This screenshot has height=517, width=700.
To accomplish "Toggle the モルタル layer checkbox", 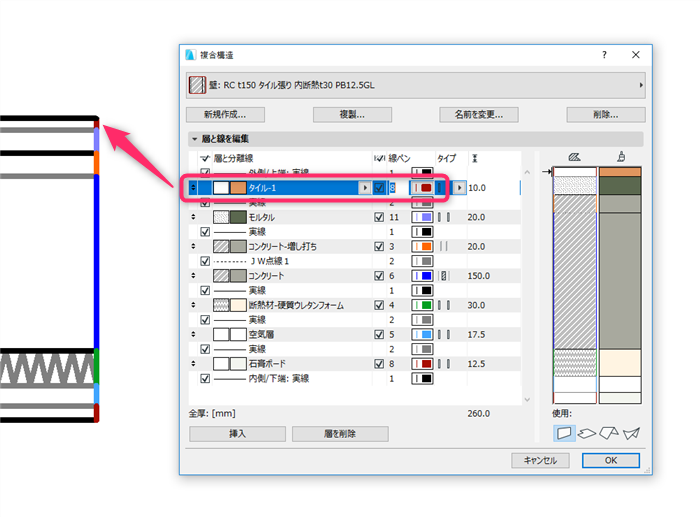I will click(379, 217).
